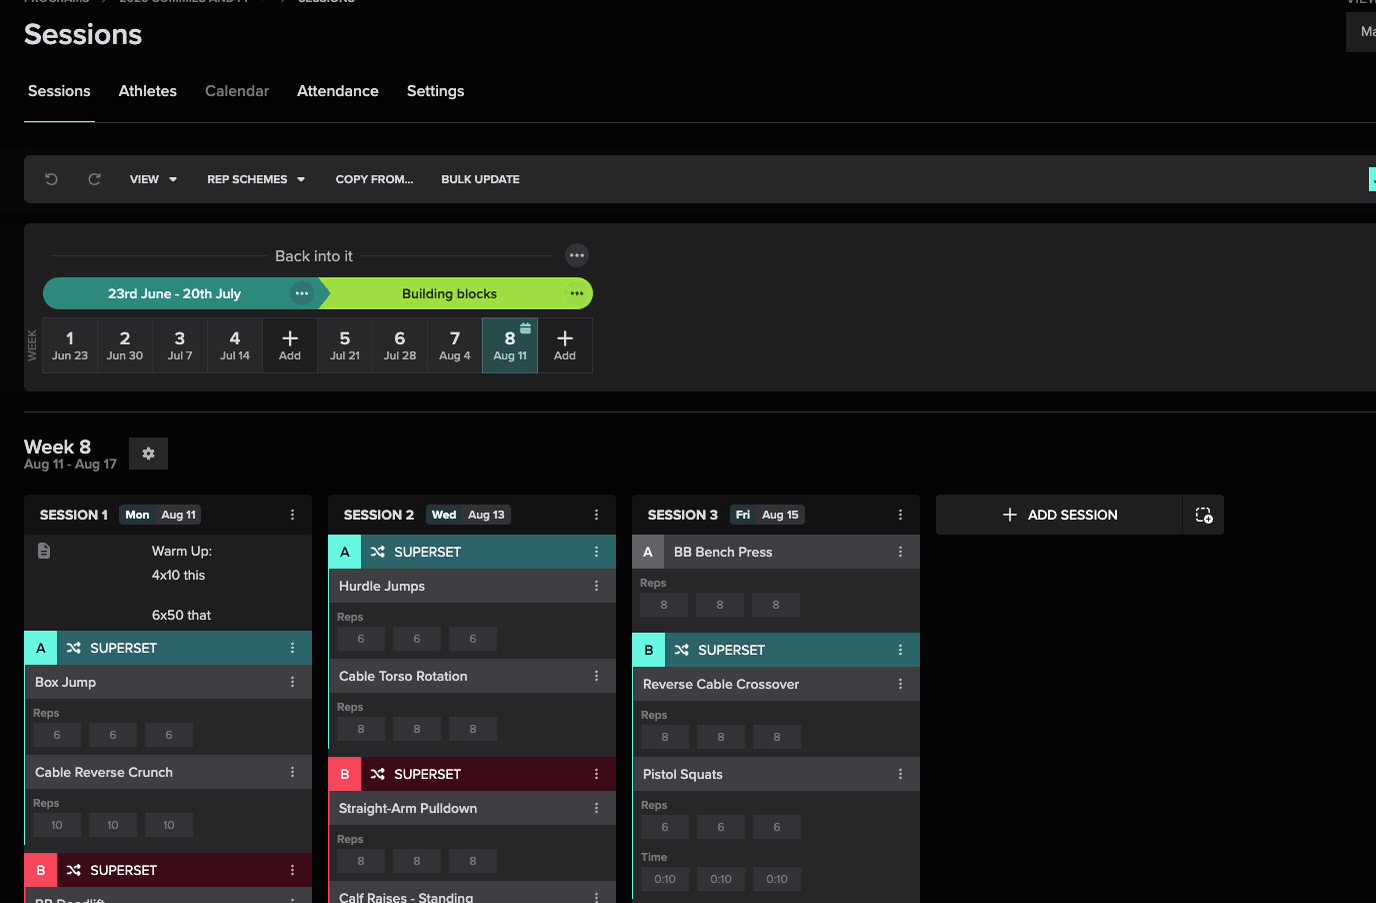Click BB Bench Press exercise name
Viewport: 1376px width, 903px height.
coord(723,552)
